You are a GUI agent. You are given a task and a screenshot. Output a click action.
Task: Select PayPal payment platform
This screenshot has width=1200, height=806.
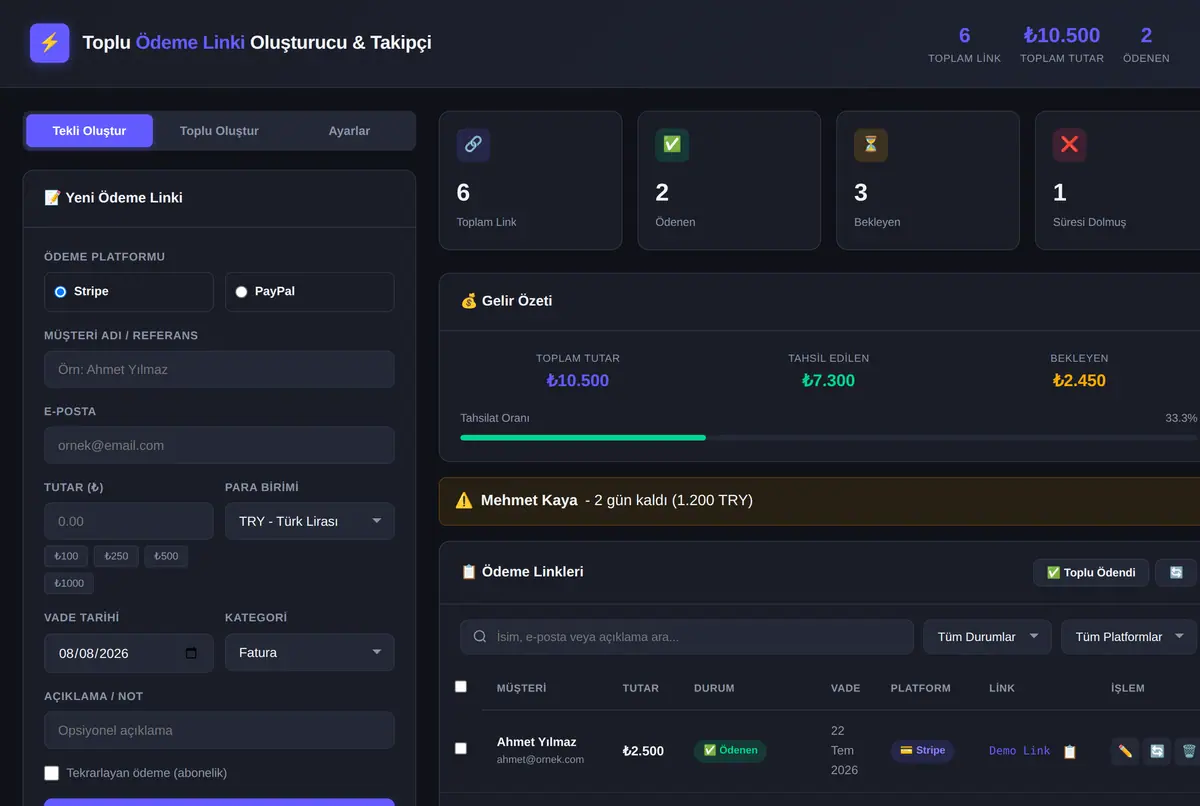(x=310, y=292)
